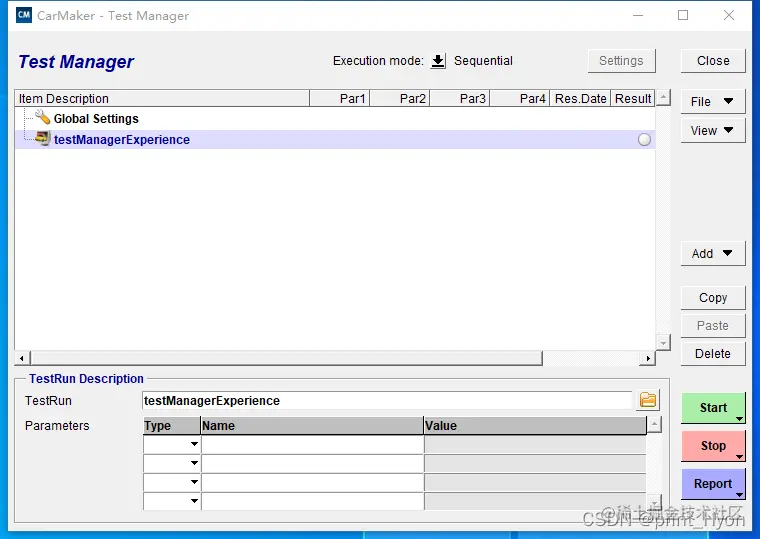Click the Settings button
Screen dimensions: 760x539
point(621,61)
